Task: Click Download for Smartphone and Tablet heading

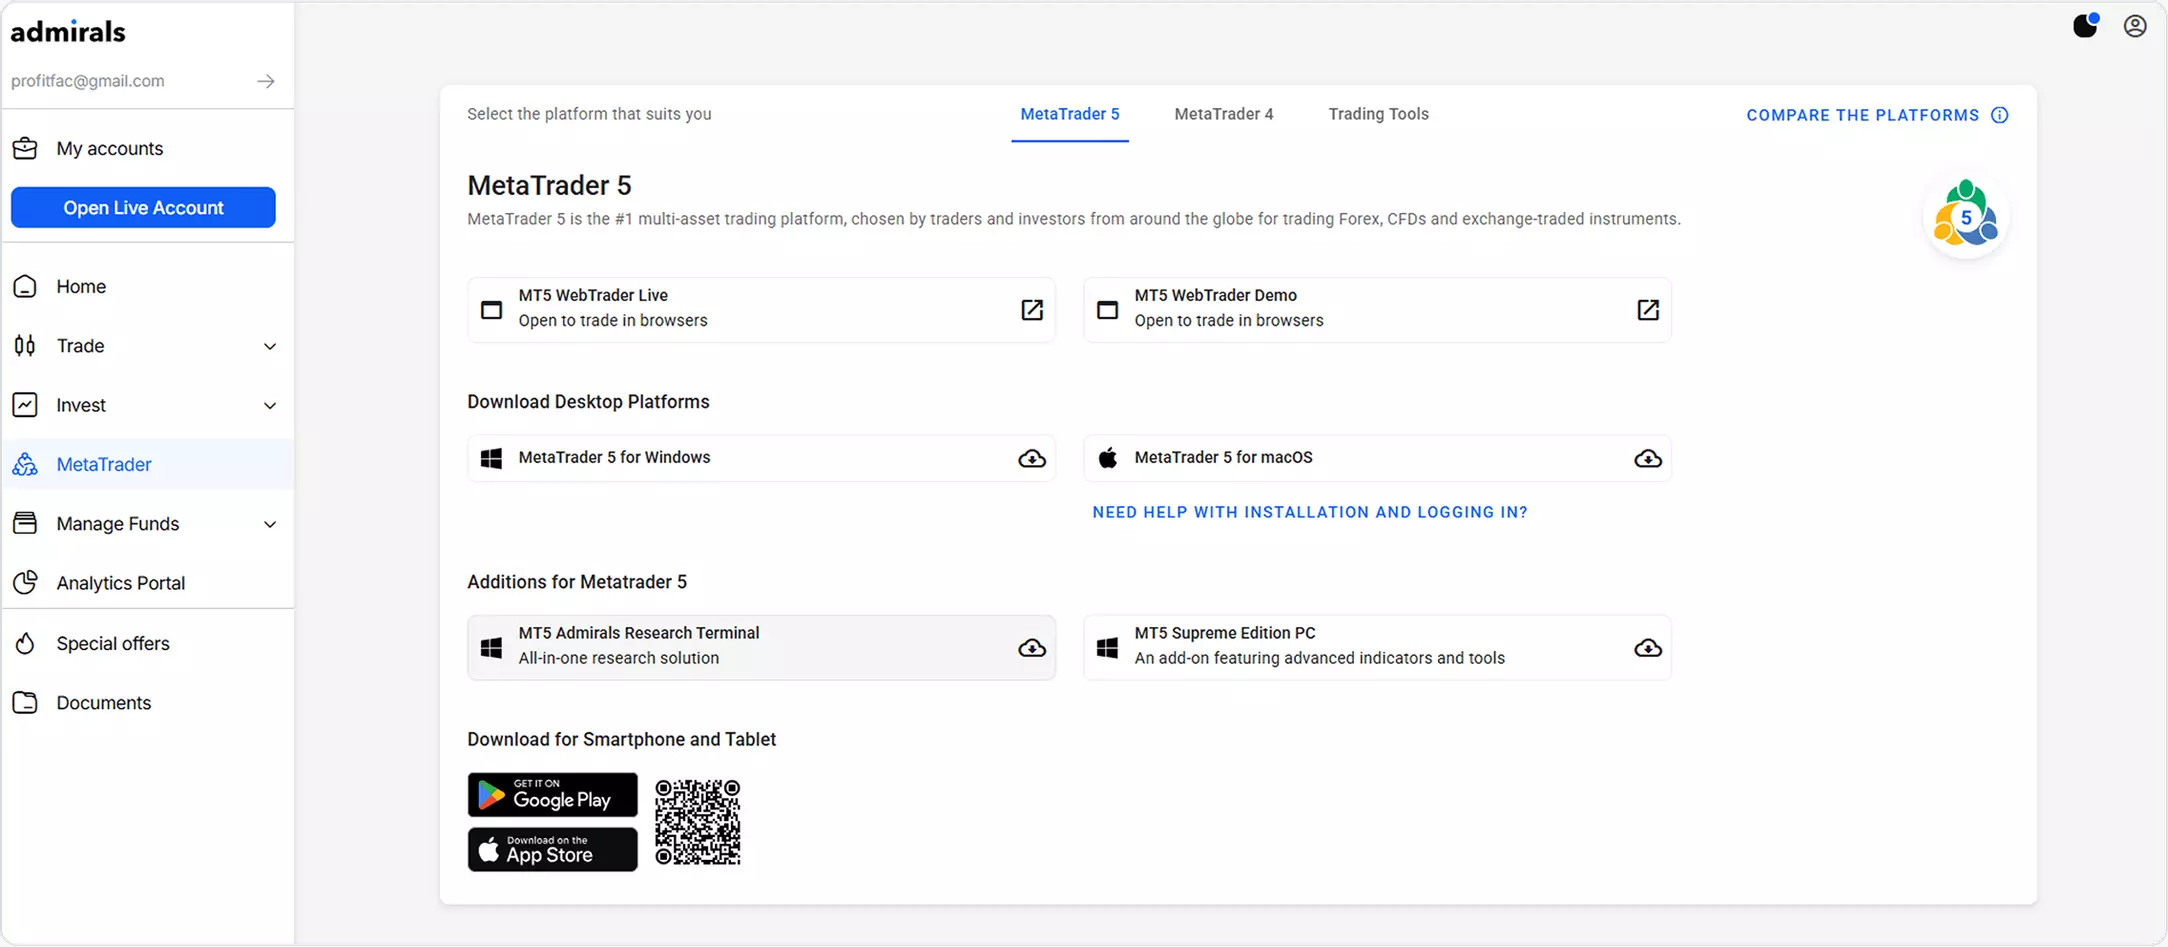Action: pyautogui.click(x=621, y=739)
